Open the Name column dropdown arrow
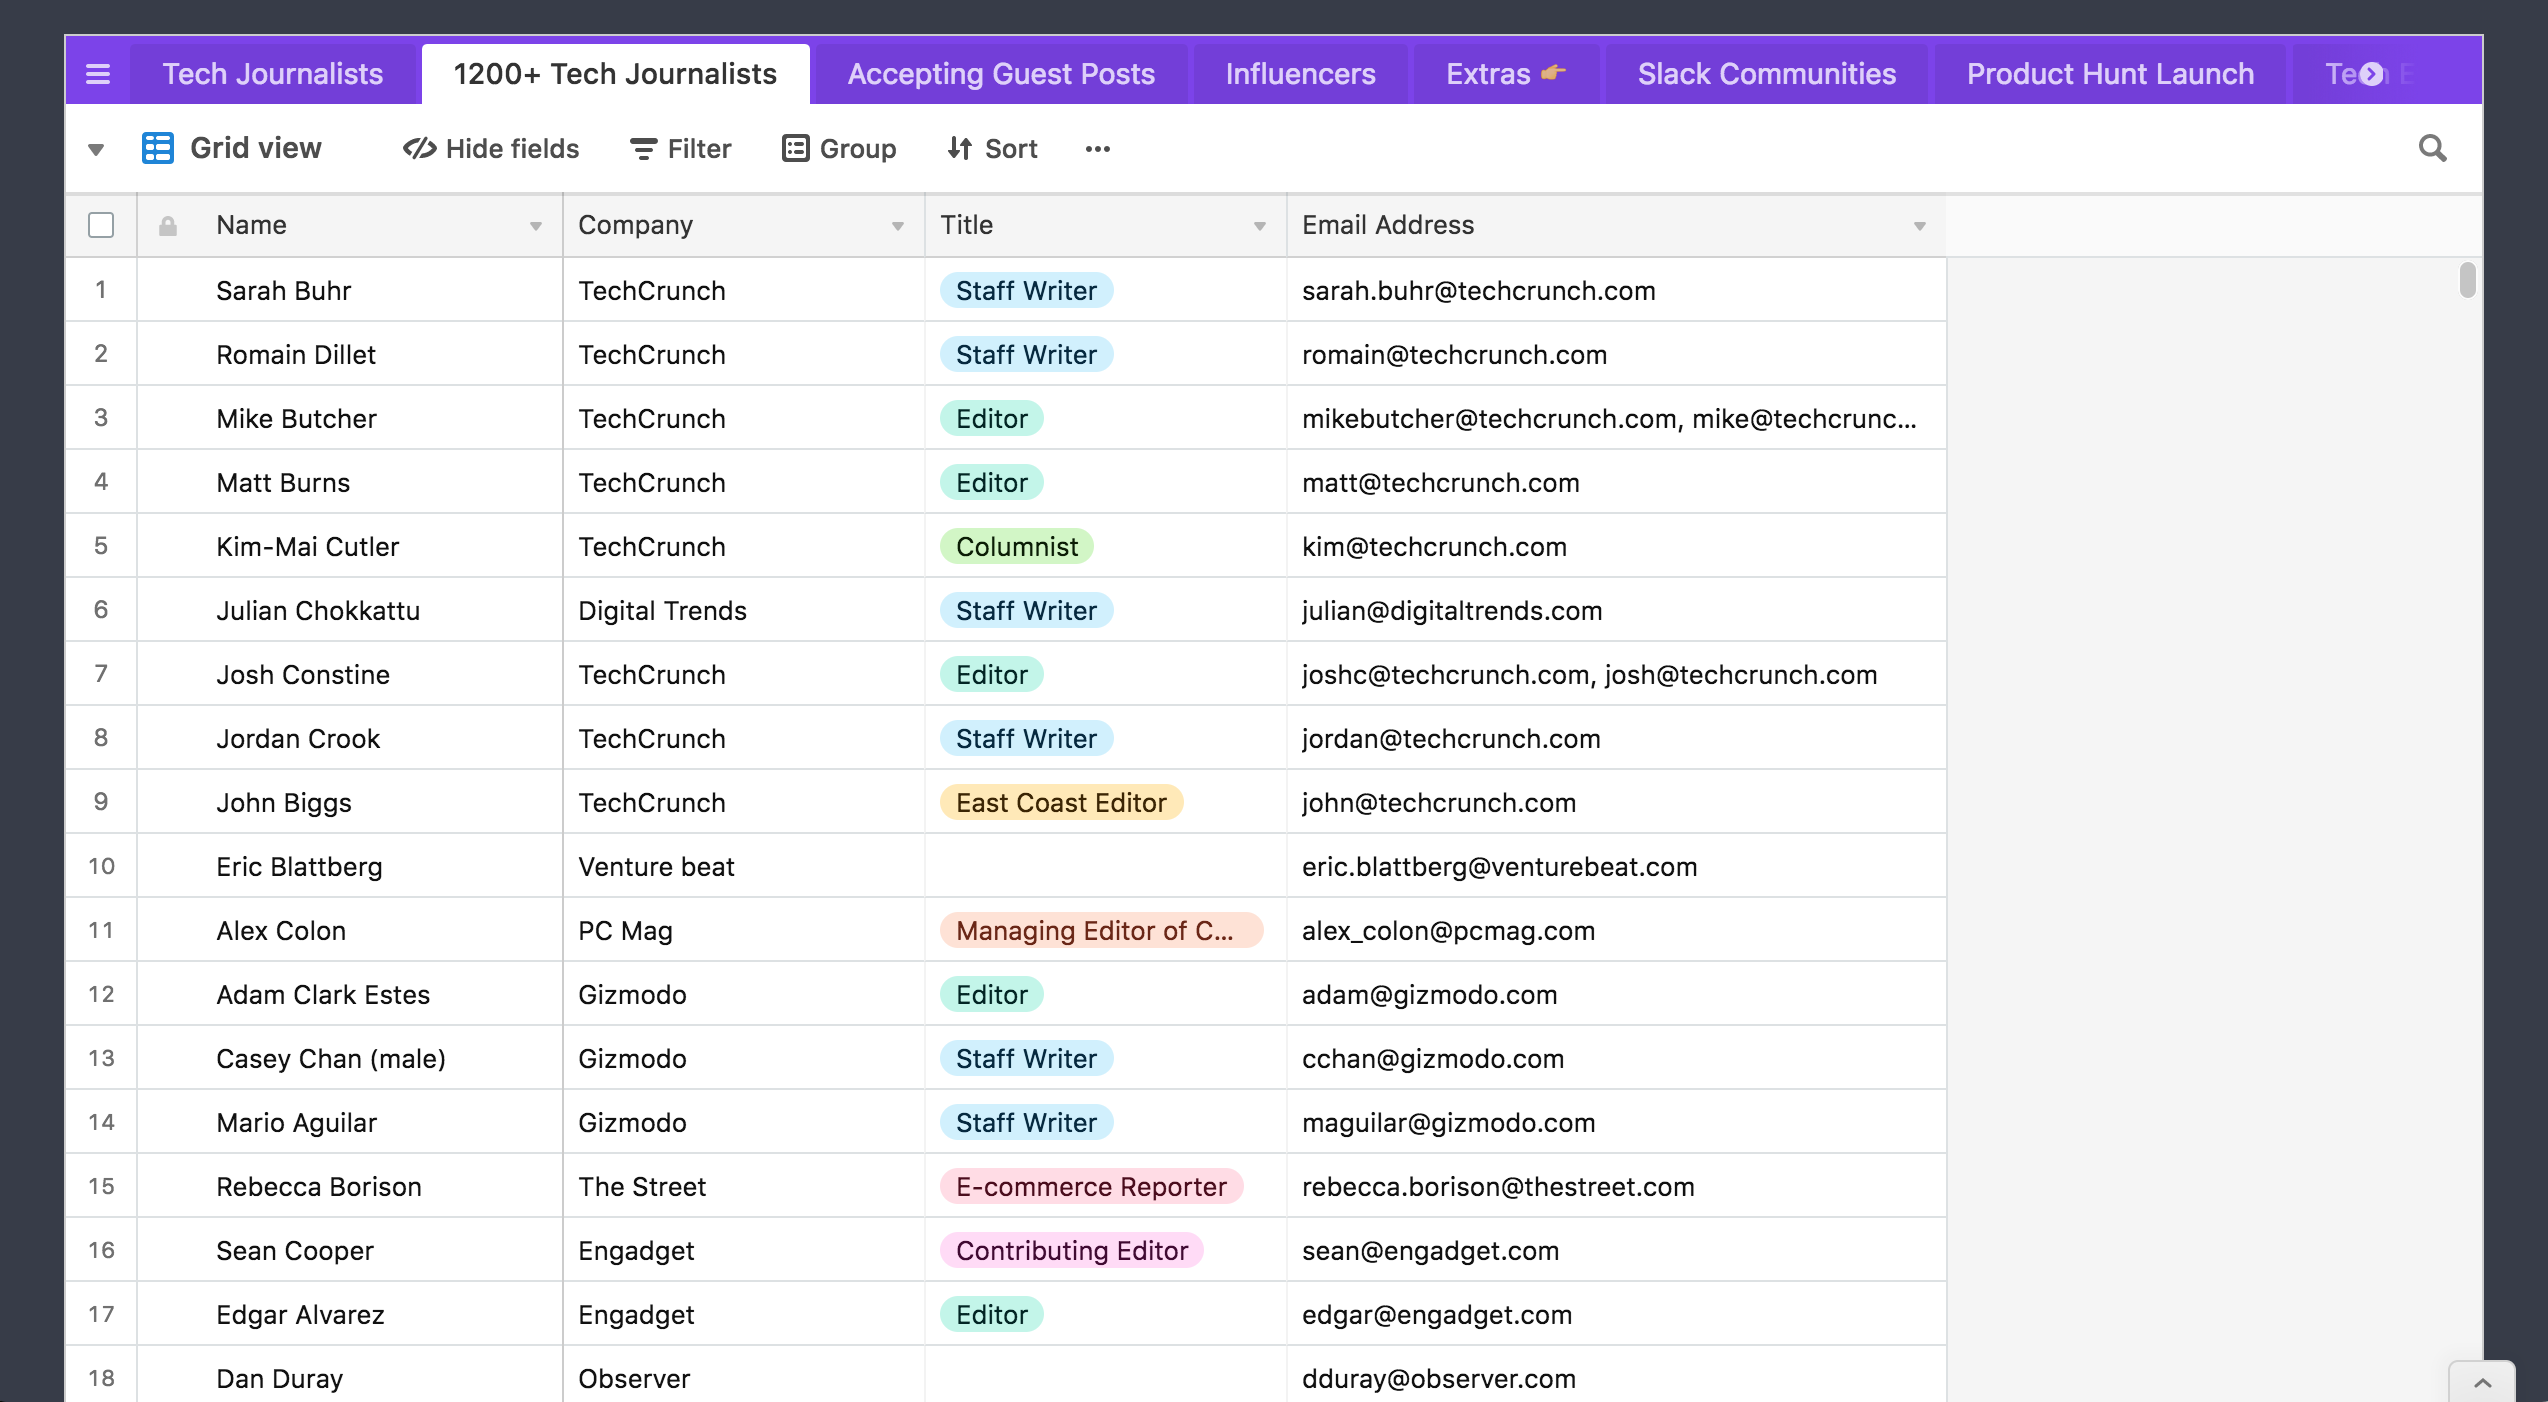 pos(536,226)
